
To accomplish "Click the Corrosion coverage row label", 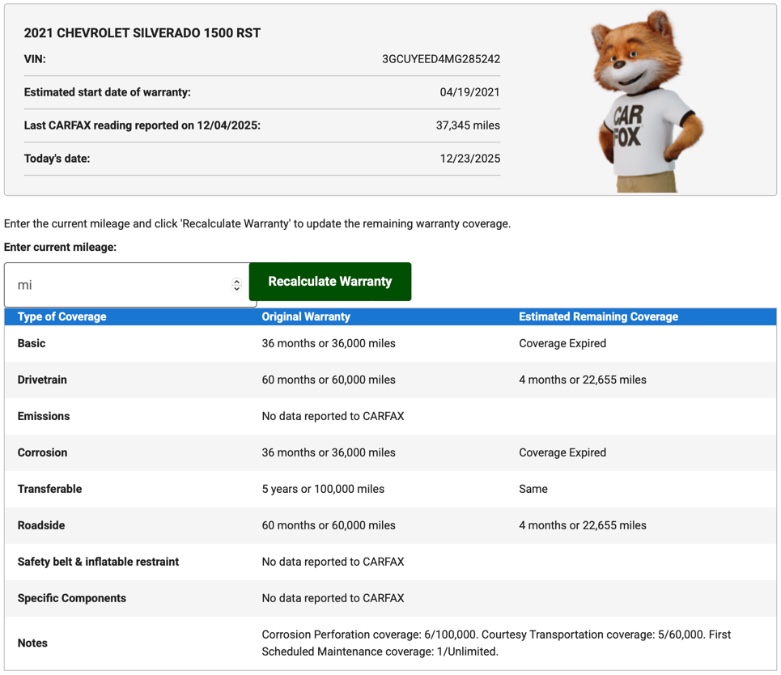I will pyautogui.click(x=43, y=453).
